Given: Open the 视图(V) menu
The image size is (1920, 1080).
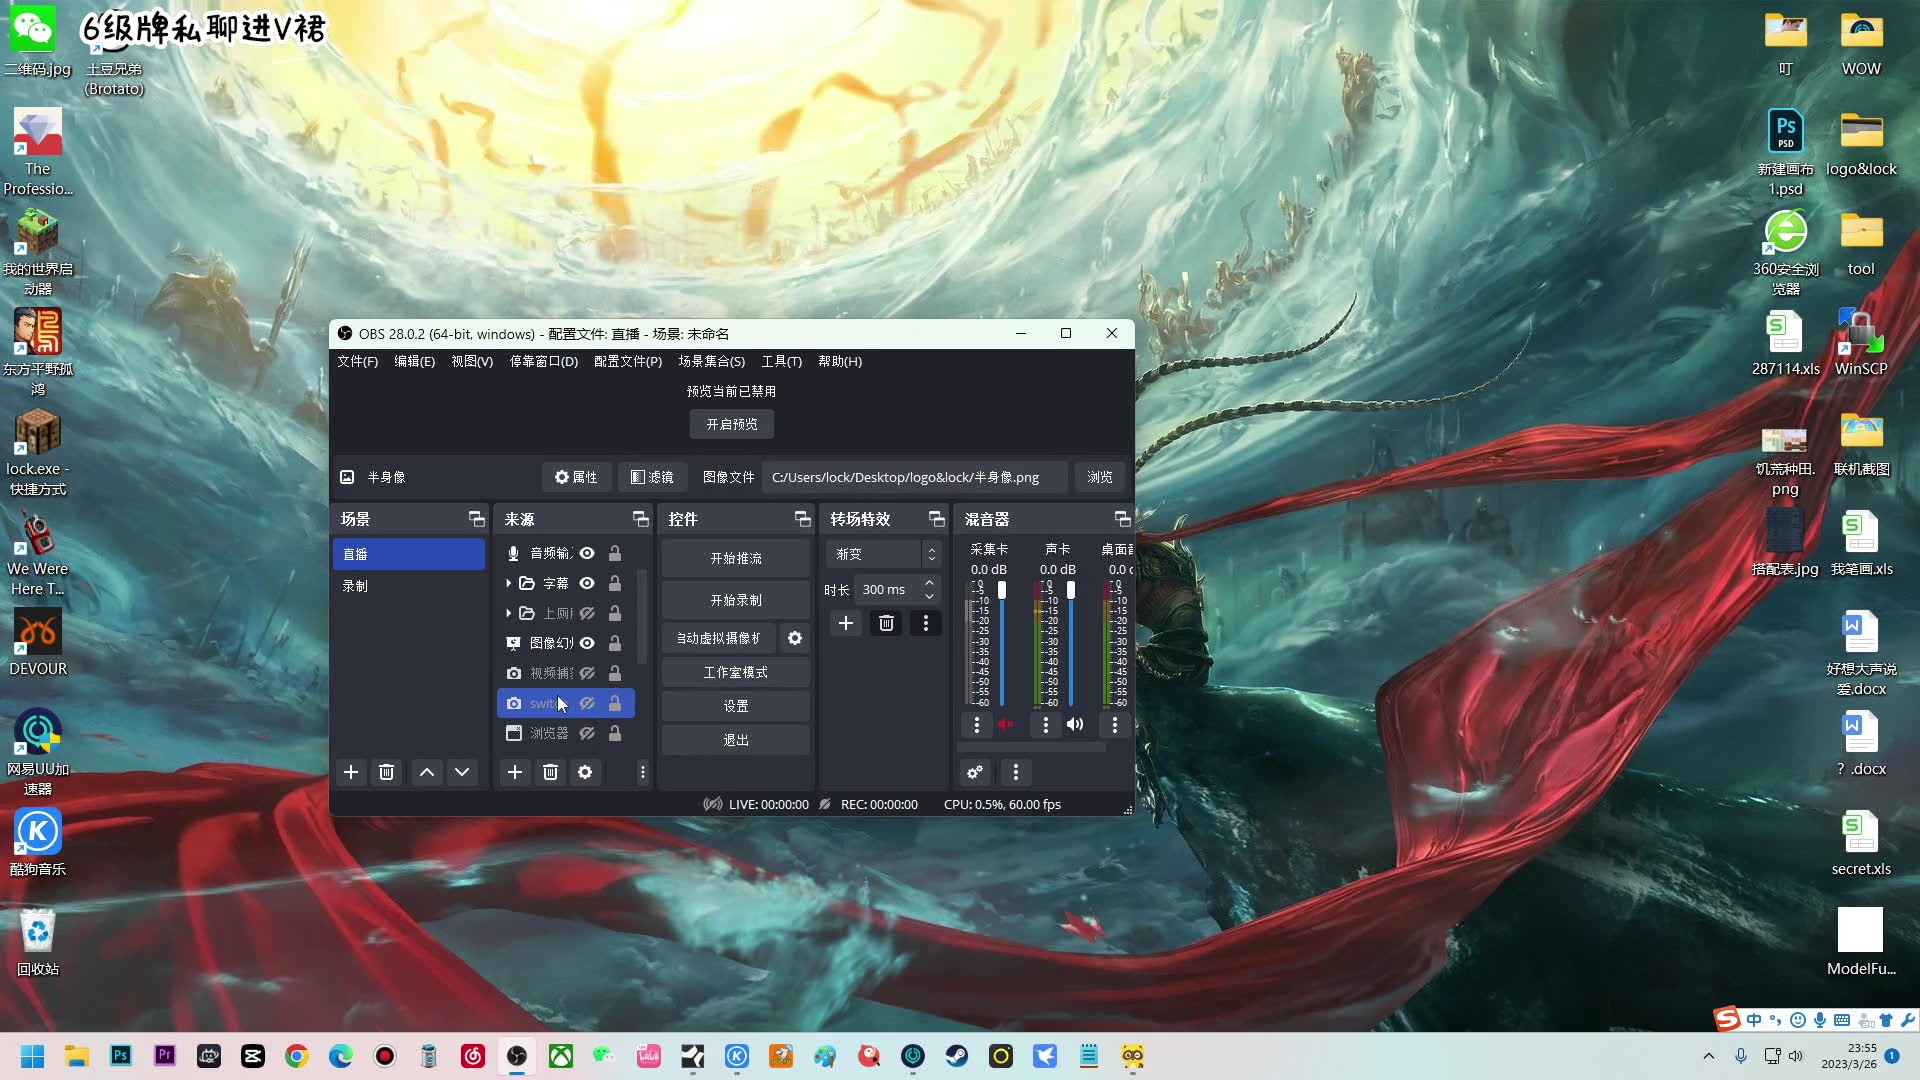Looking at the screenshot, I should pyautogui.click(x=472, y=361).
